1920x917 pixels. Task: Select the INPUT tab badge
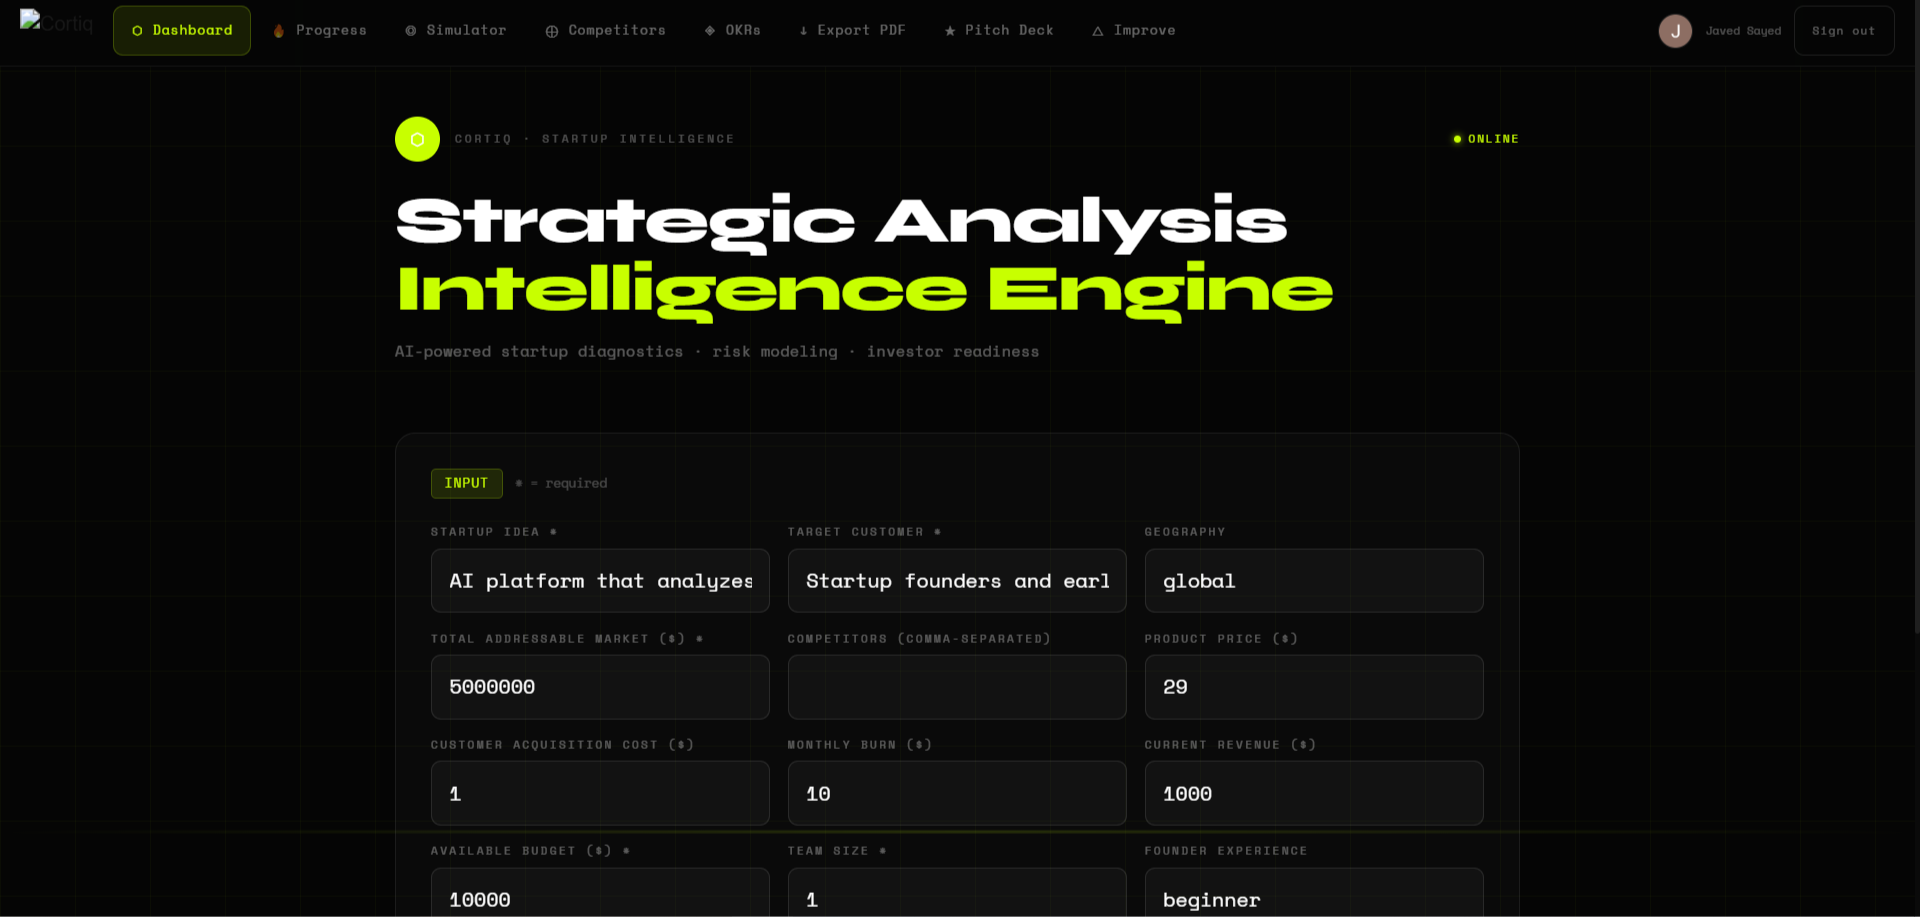coord(466,483)
